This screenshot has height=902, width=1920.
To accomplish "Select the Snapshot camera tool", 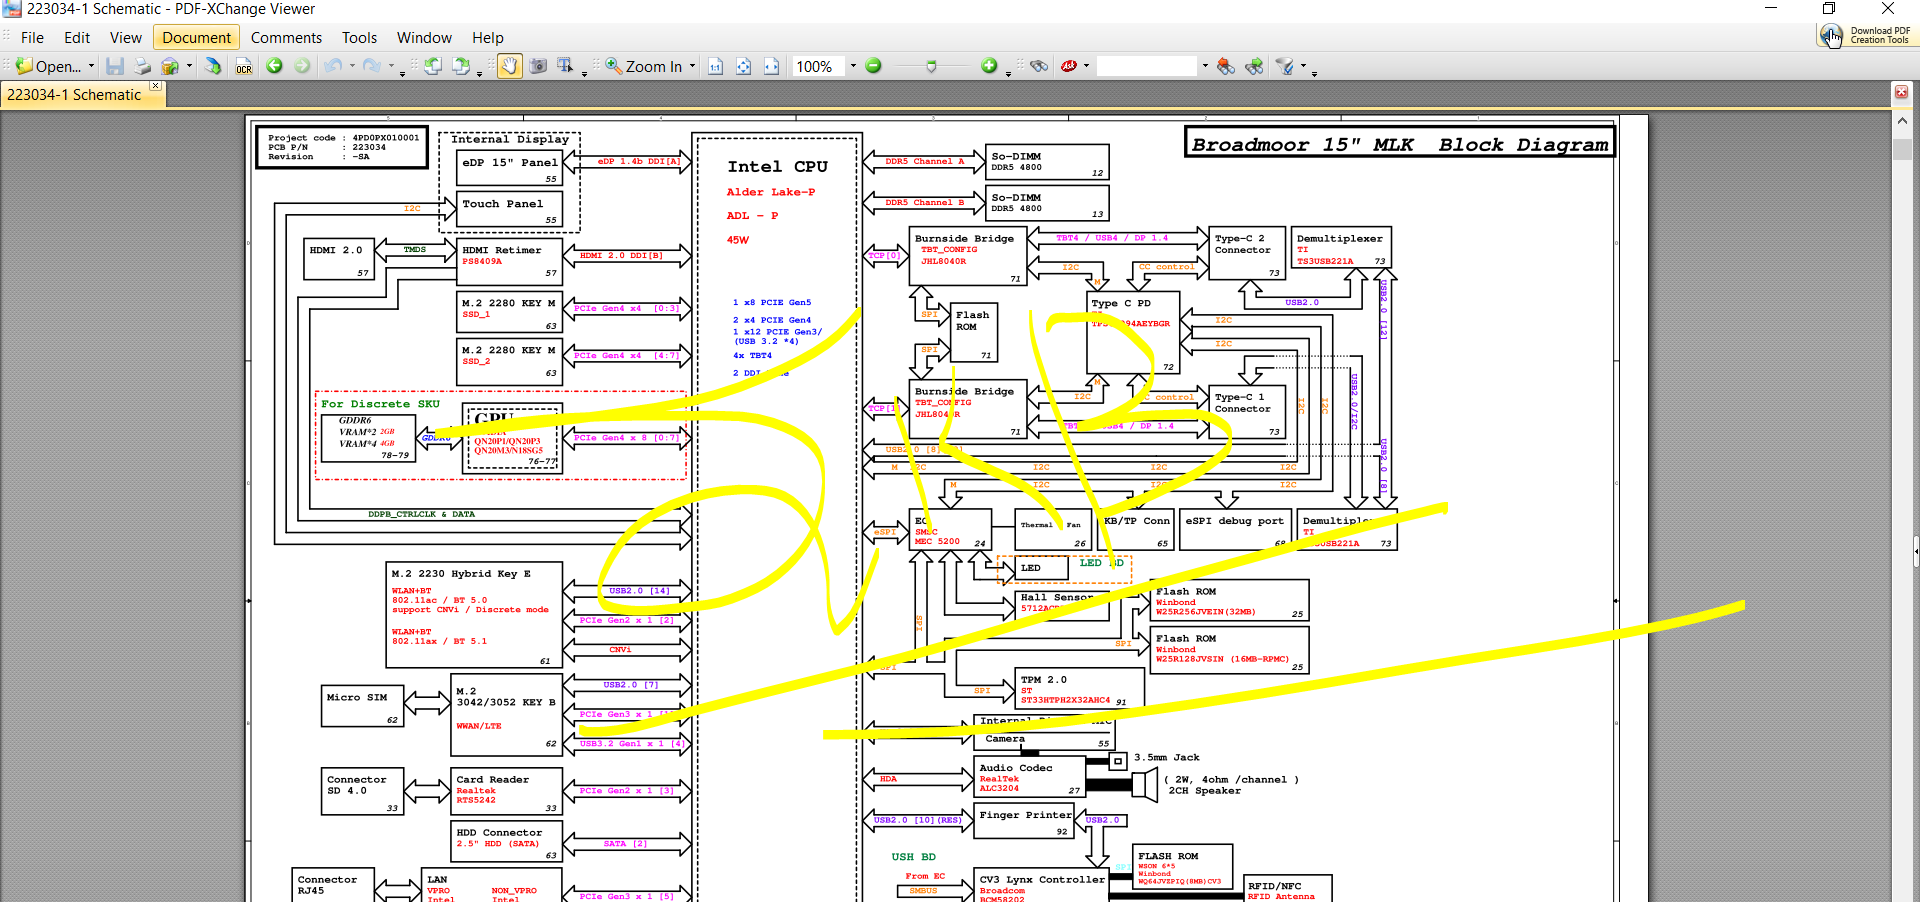I will [538, 66].
